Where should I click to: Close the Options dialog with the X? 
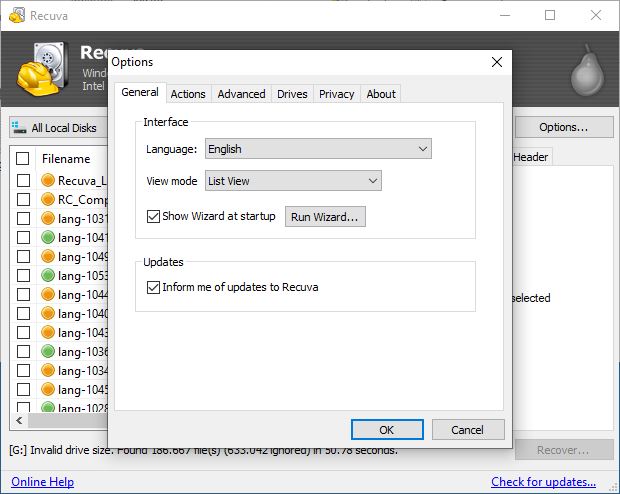click(x=497, y=62)
